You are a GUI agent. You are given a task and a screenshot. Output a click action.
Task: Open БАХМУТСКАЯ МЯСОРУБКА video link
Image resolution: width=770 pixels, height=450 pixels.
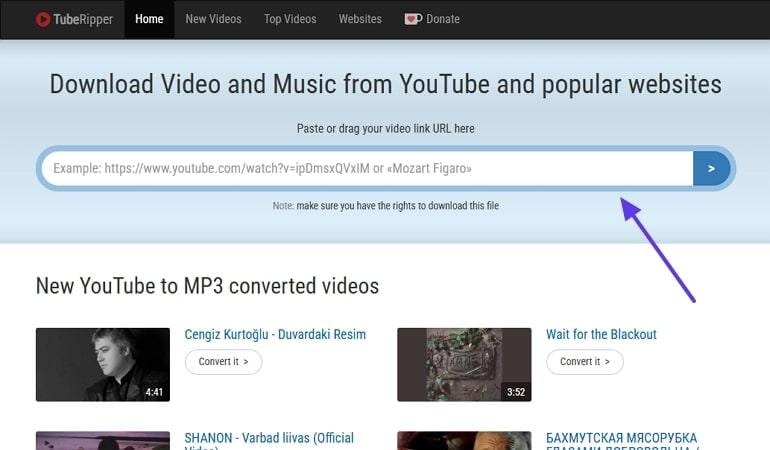point(622,441)
